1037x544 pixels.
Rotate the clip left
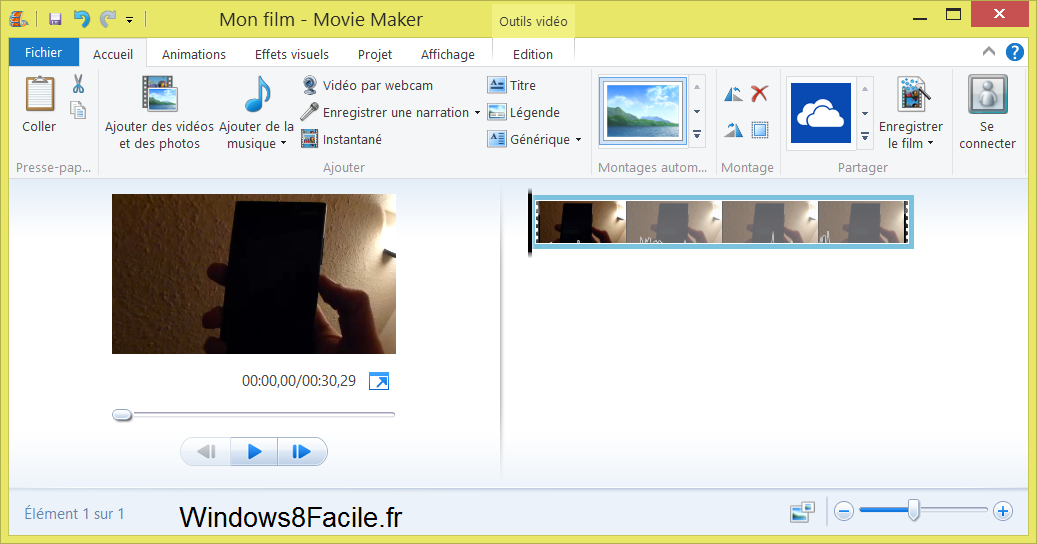[x=733, y=94]
